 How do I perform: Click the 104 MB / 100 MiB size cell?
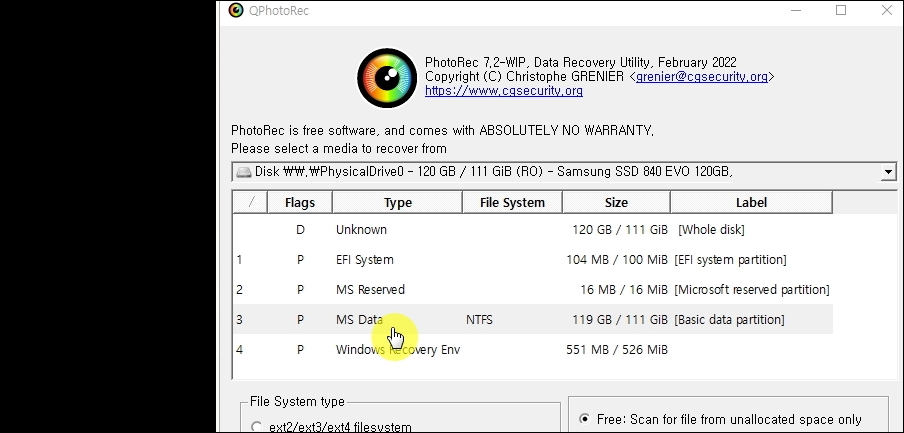[617, 259]
